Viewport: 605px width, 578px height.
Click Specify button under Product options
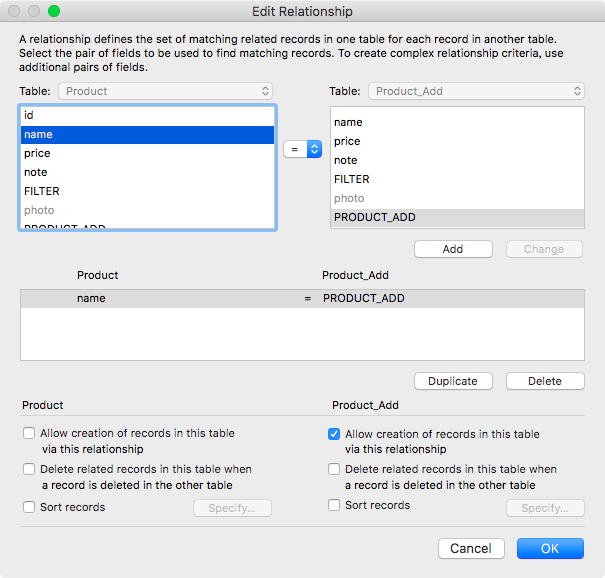coord(232,508)
